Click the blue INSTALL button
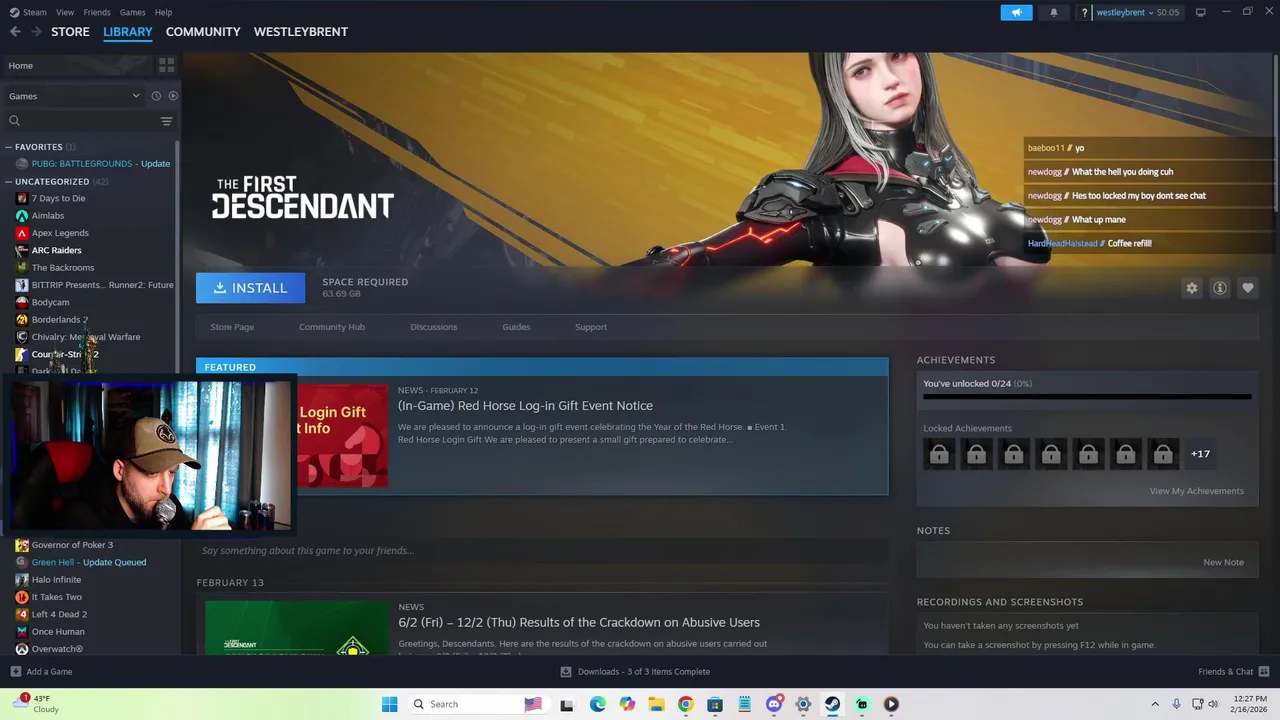Viewport: 1280px width, 720px height. coord(250,288)
